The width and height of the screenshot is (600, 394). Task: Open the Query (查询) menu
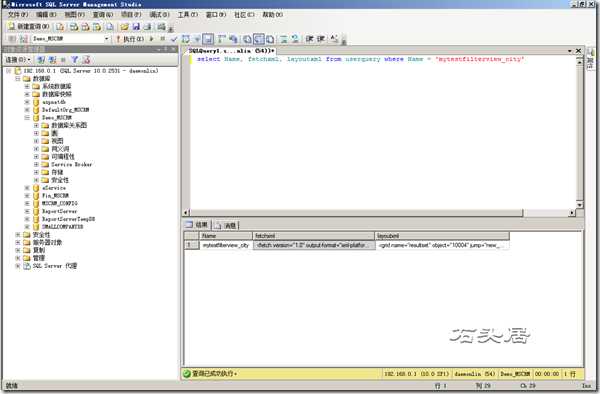[x=103, y=15]
